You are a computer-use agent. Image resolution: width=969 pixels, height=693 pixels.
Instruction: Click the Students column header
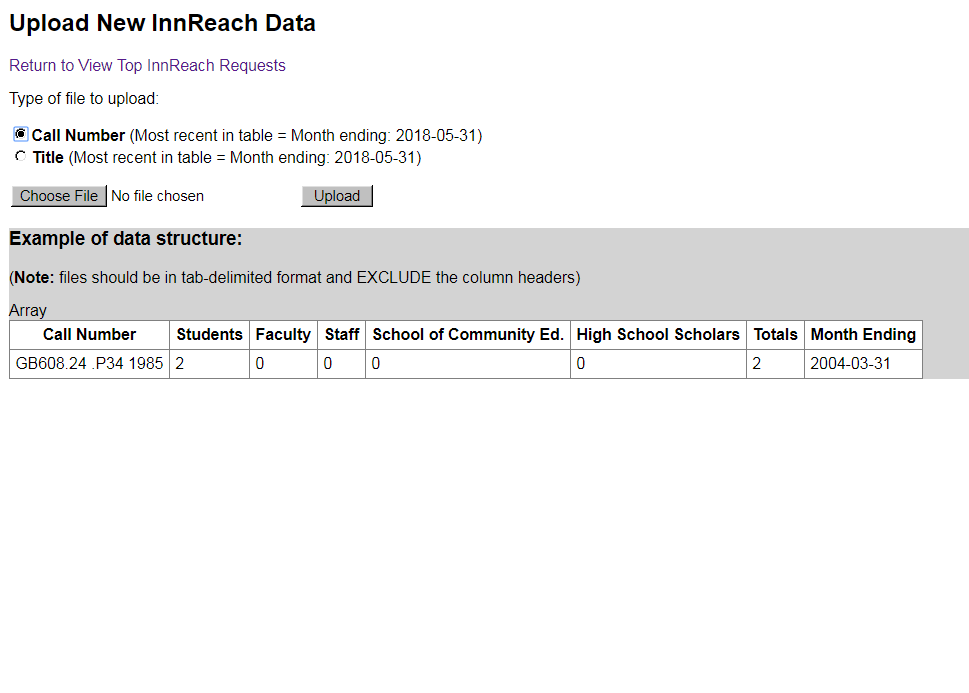tap(209, 335)
